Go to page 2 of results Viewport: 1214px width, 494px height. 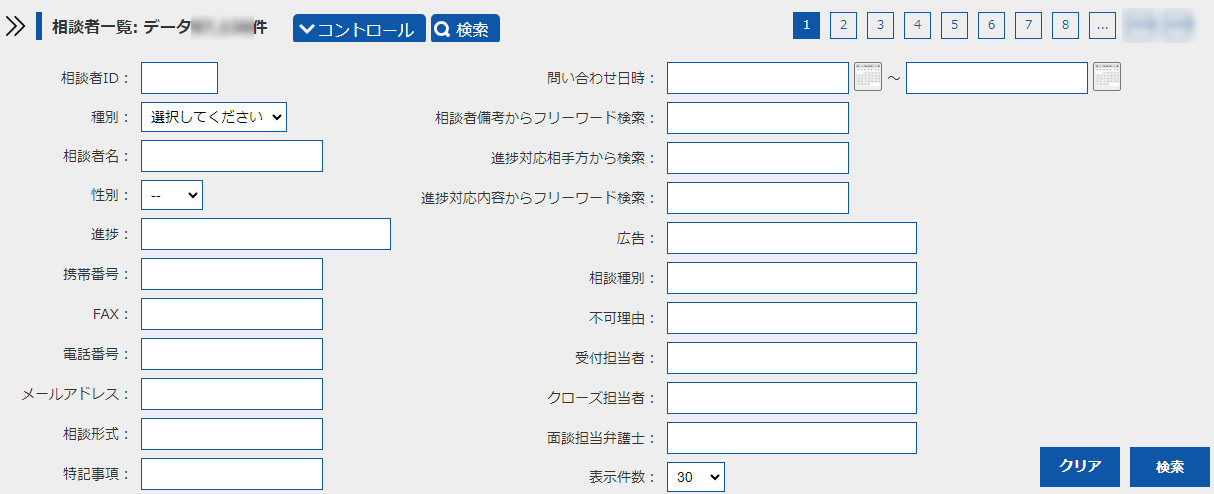[843, 26]
